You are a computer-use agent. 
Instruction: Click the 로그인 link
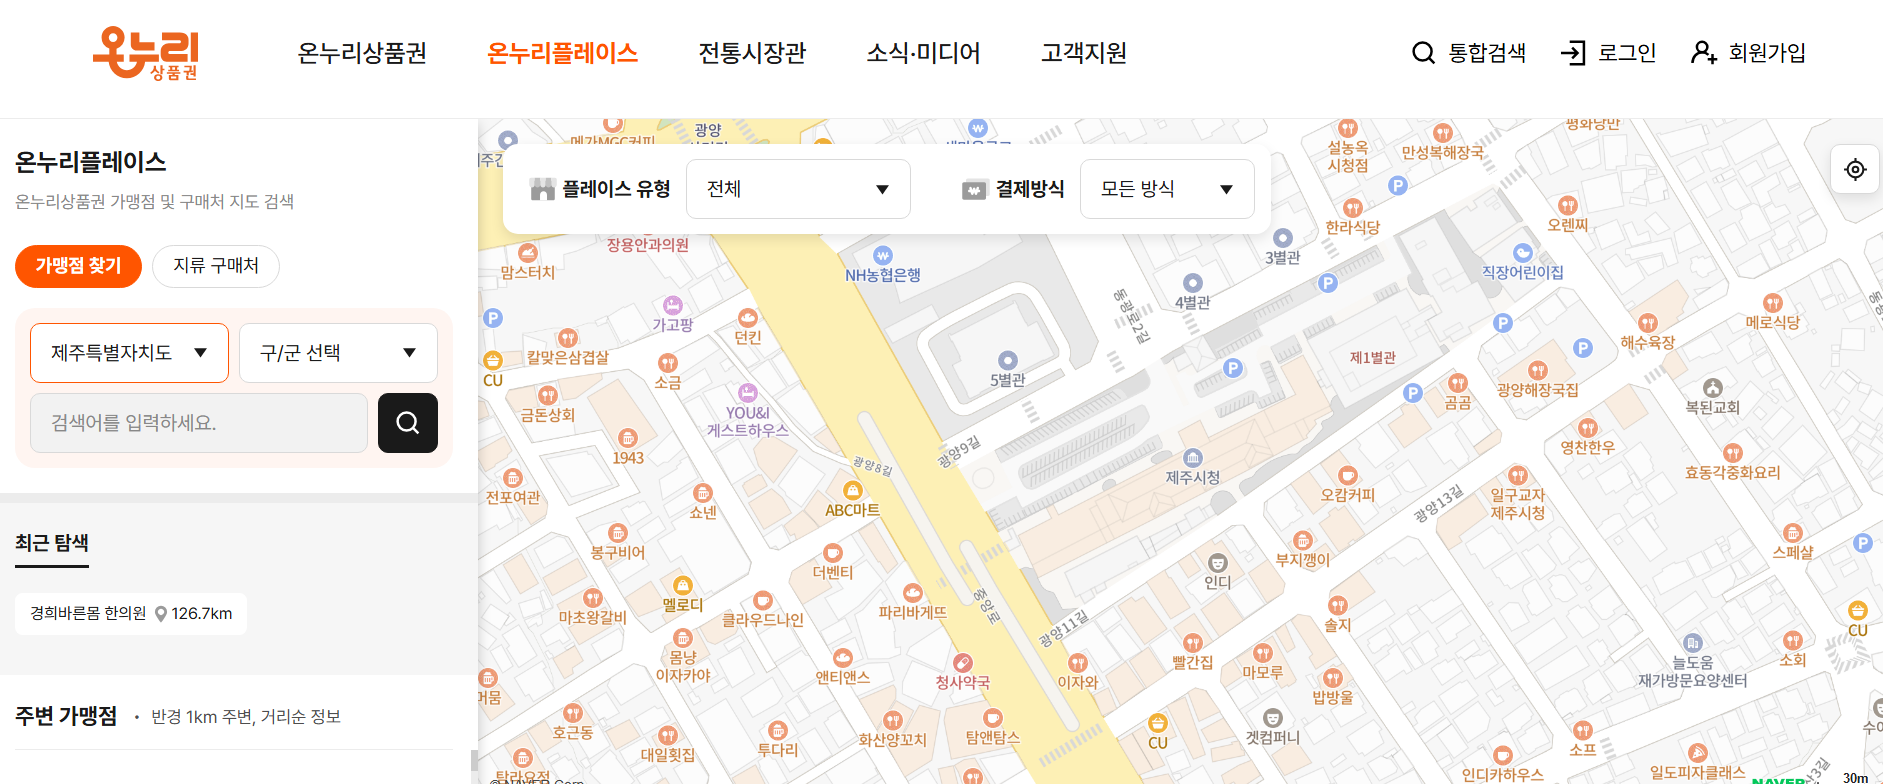tap(1609, 53)
